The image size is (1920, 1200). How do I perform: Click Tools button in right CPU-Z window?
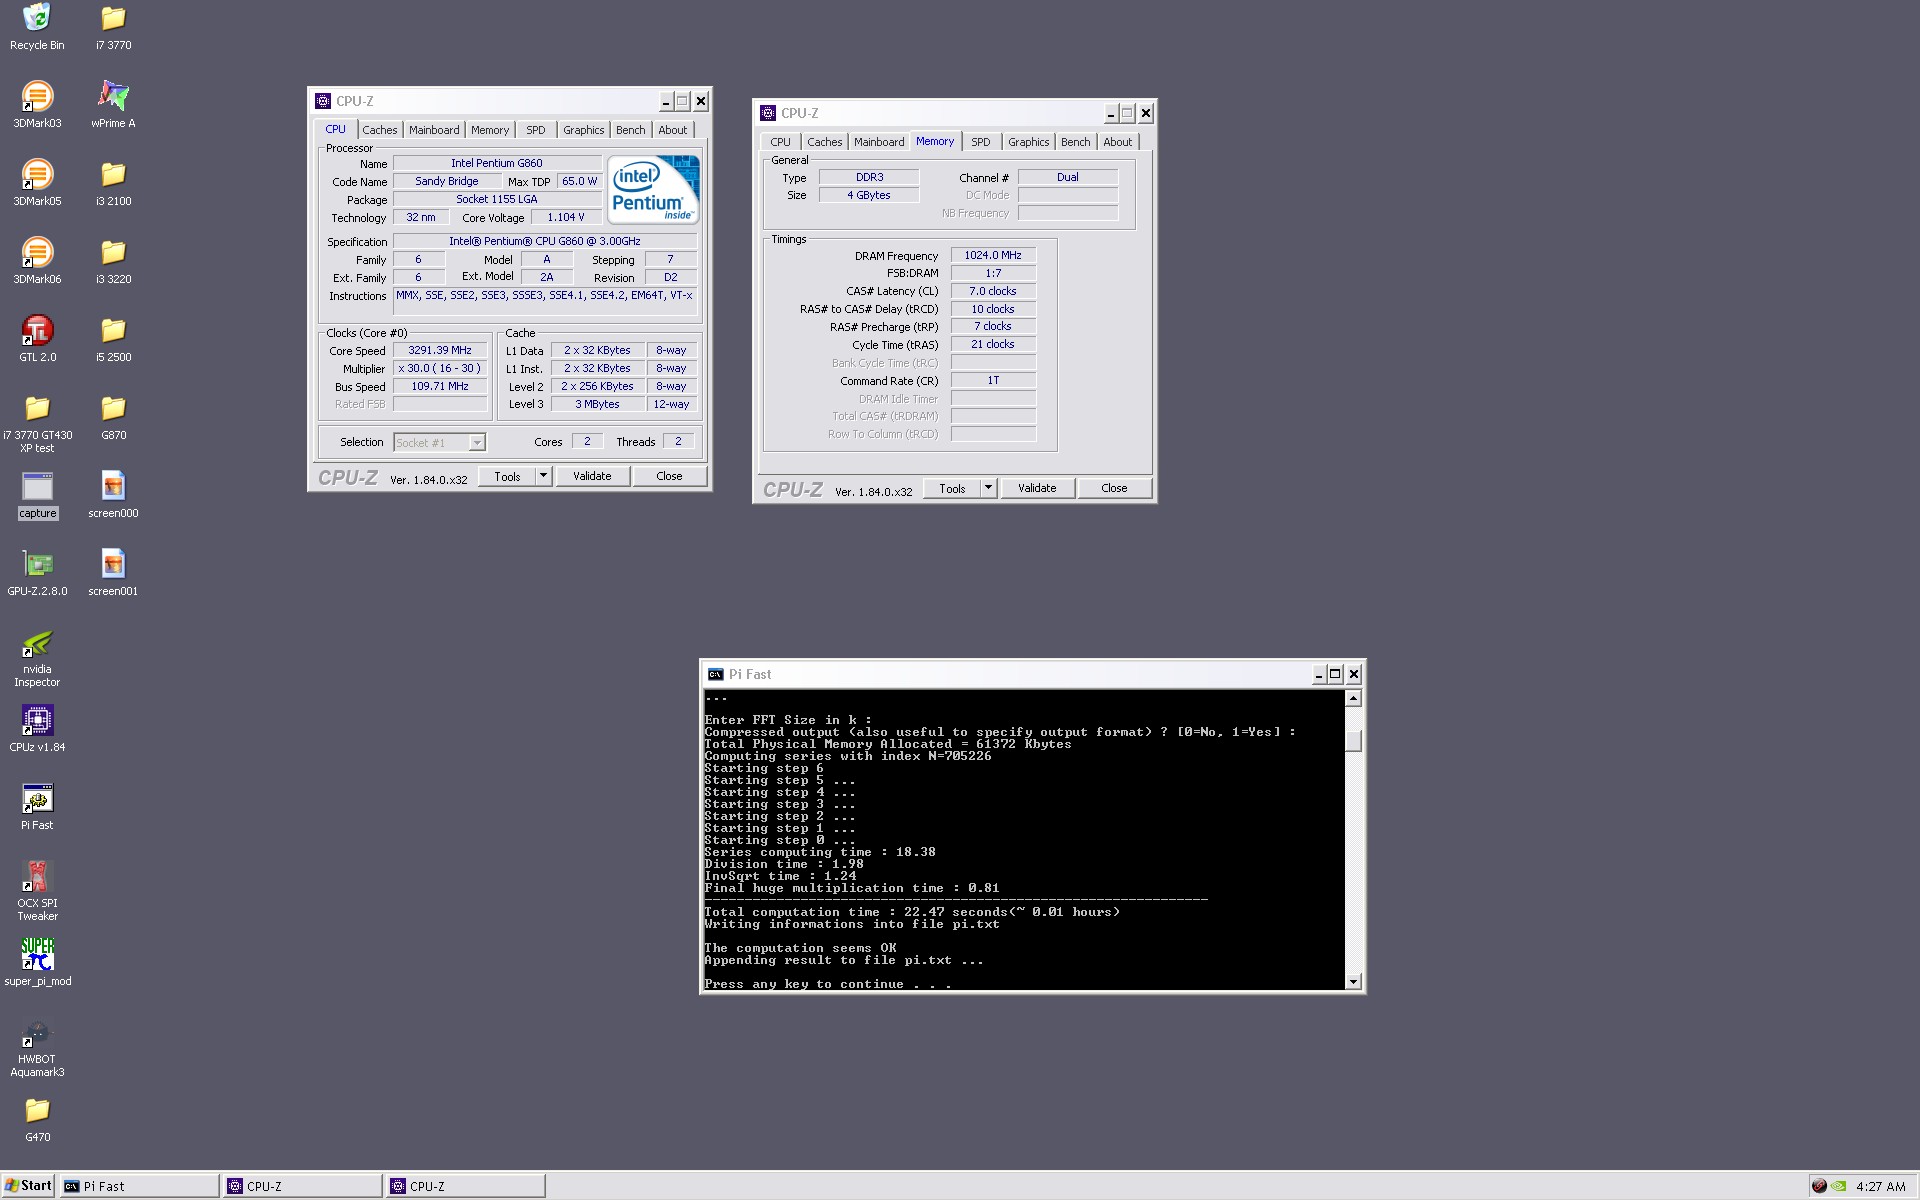(952, 488)
